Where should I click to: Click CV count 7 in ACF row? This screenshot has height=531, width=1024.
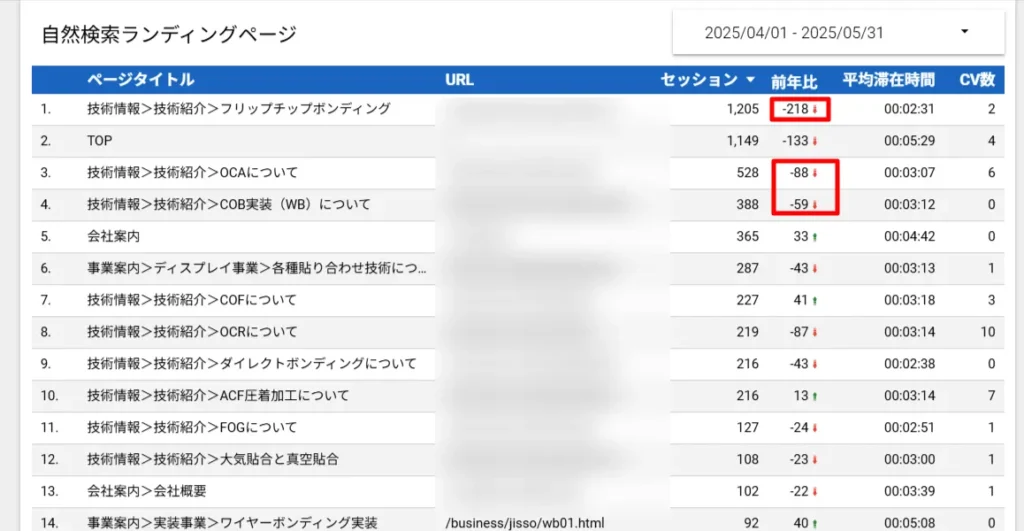[991, 395]
